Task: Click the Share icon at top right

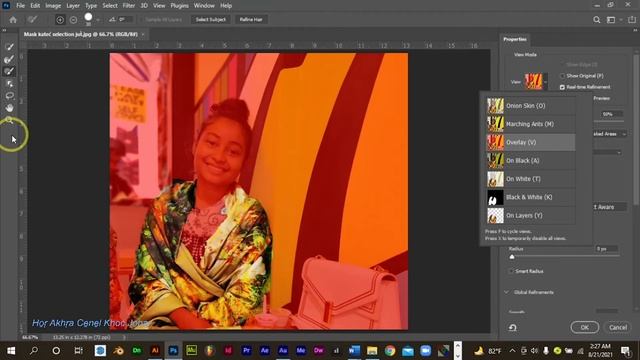Action: (632, 20)
